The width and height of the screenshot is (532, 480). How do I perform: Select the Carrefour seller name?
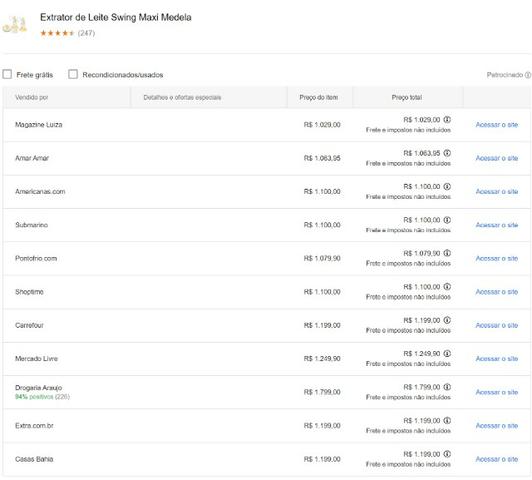(x=29, y=325)
